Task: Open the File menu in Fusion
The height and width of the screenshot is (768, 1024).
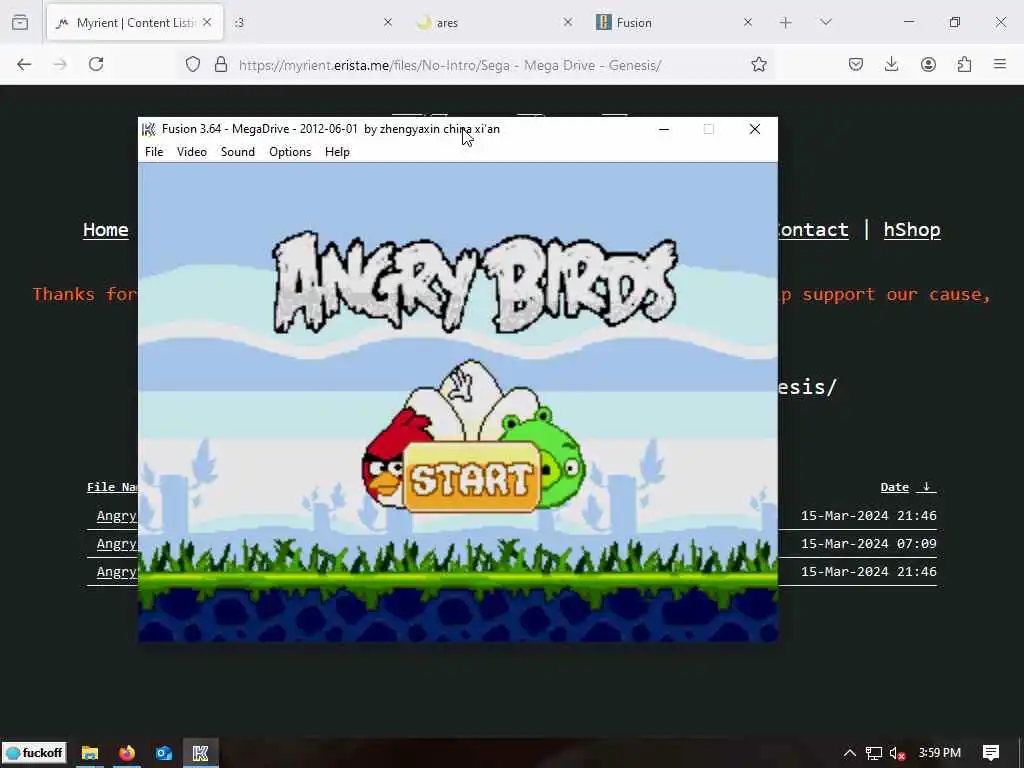Action: pyautogui.click(x=154, y=152)
